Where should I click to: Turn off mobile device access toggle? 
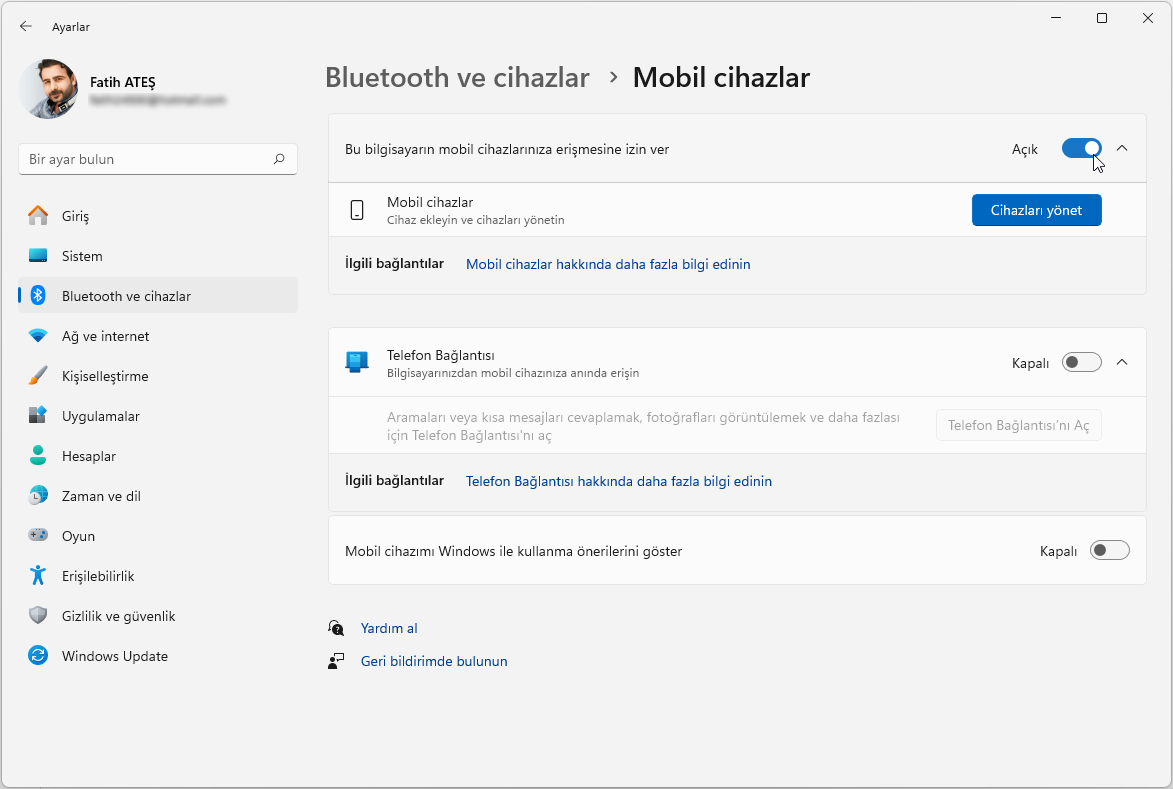click(x=1081, y=149)
